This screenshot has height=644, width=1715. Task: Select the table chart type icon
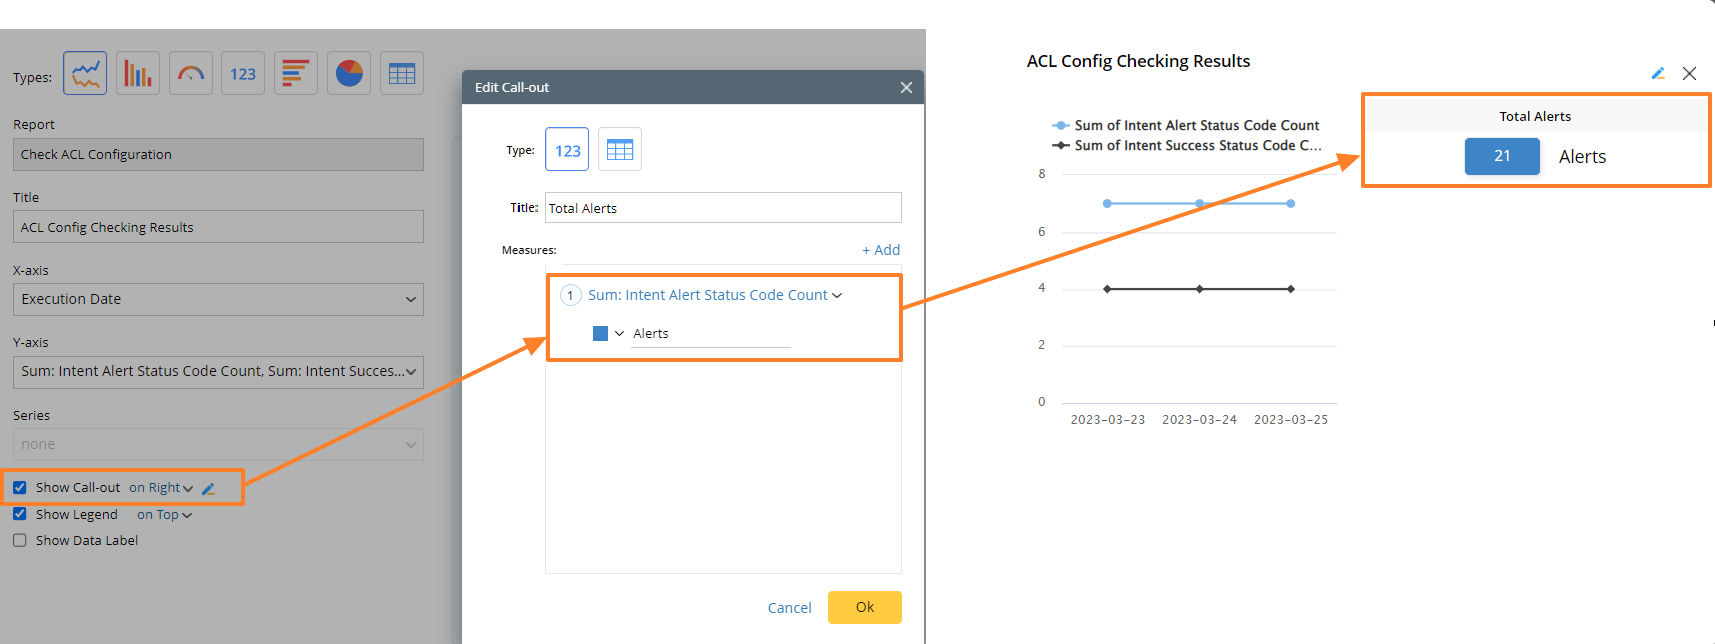[x=402, y=73]
